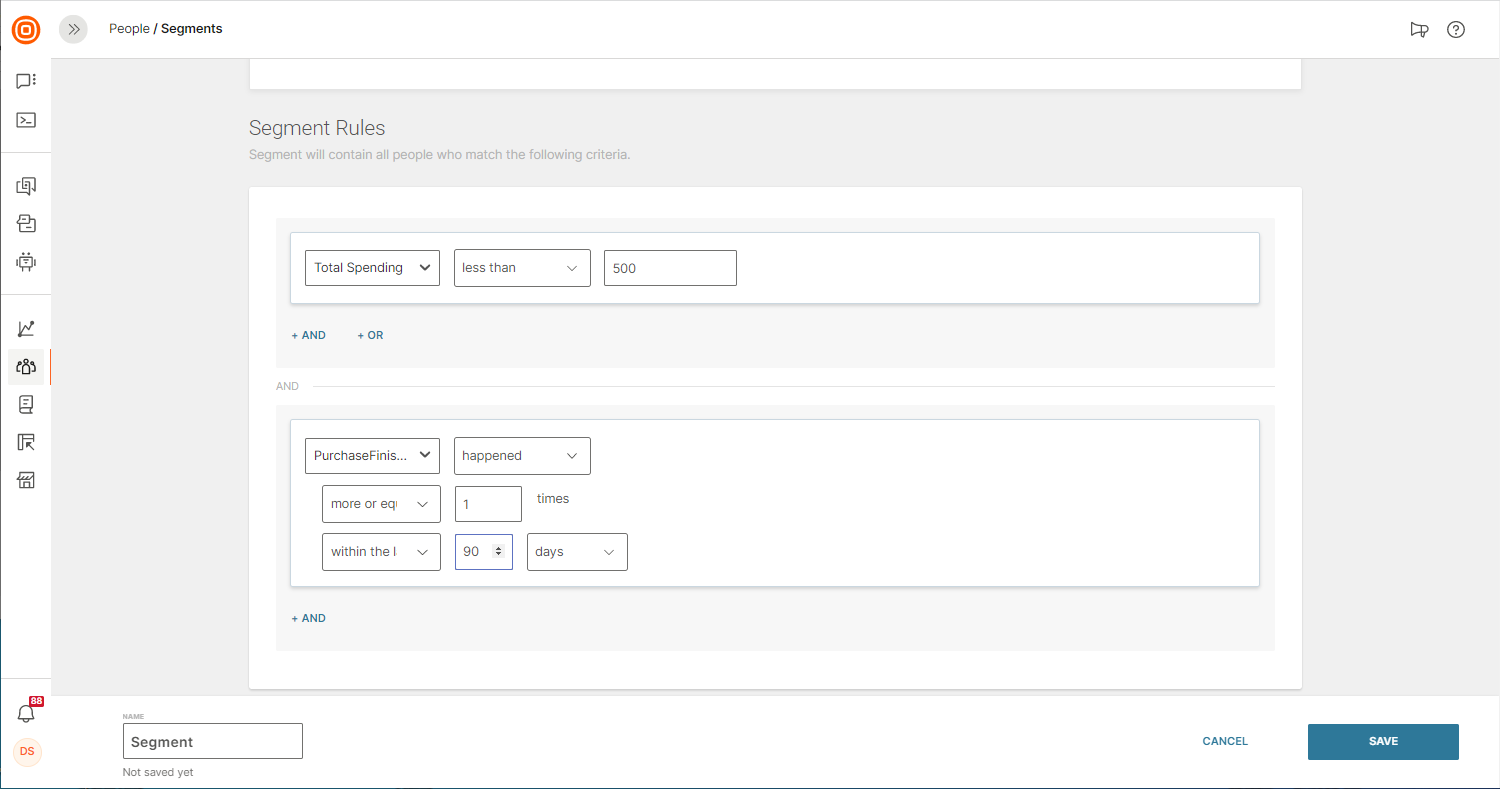Open the analytics line chart icon
The image size is (1500, 789).
pyautogui.click(x=26, y=328)
